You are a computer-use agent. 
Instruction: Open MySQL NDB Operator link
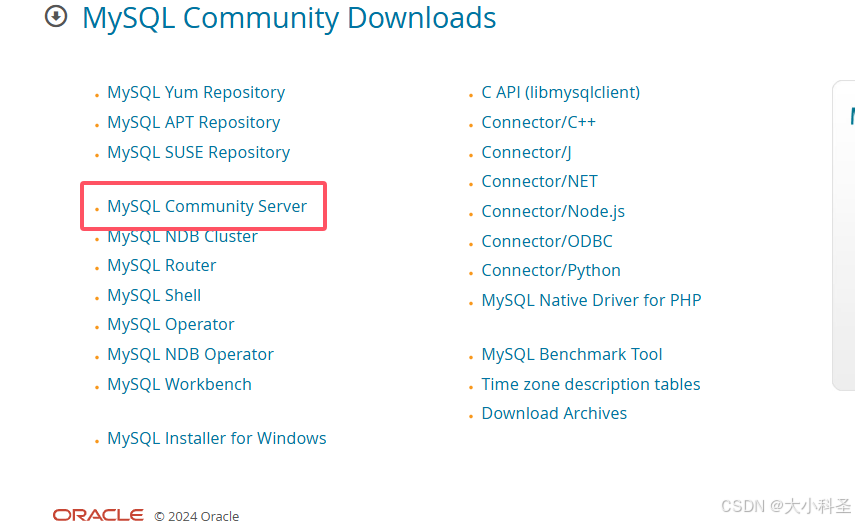(190, 355)
